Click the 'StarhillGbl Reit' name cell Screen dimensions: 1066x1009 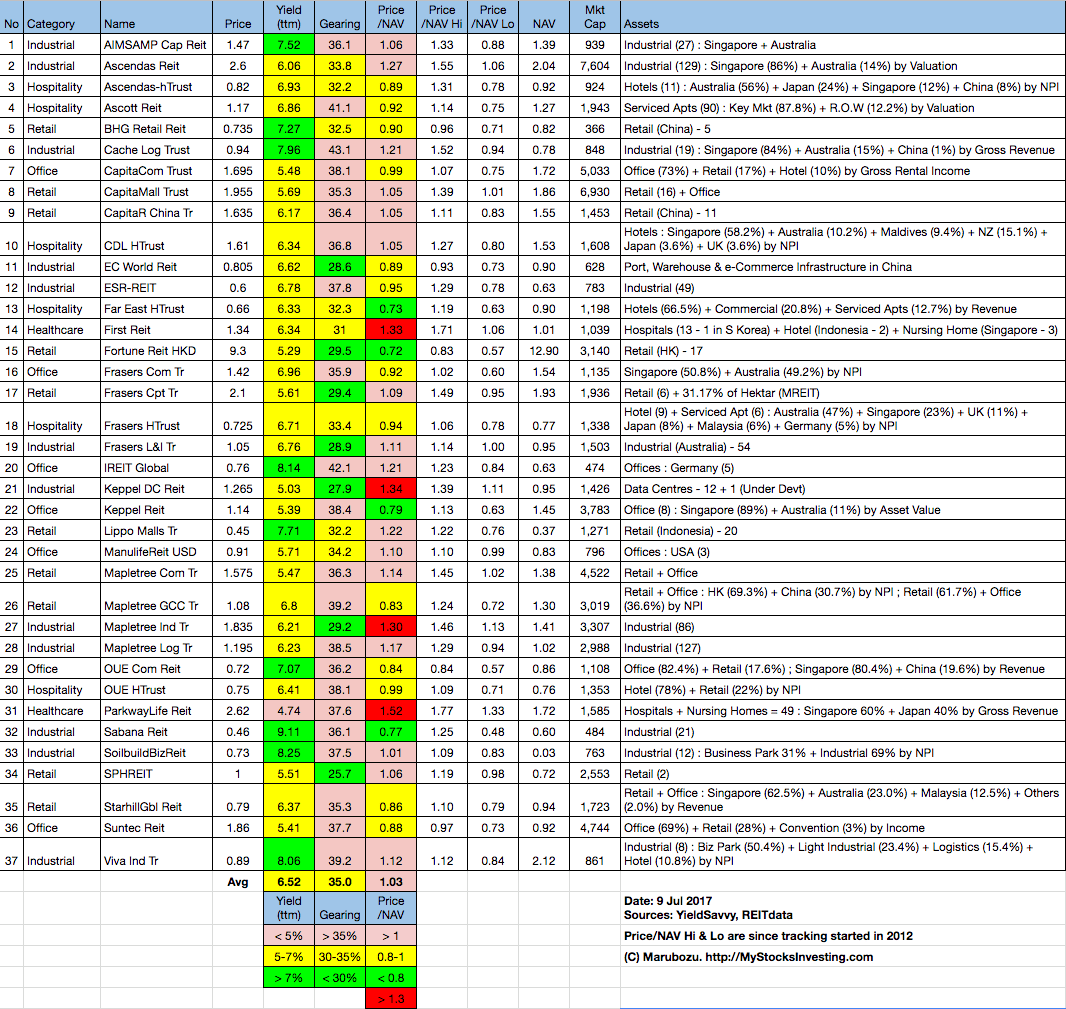pyautogui.click(x=156, y=802)
